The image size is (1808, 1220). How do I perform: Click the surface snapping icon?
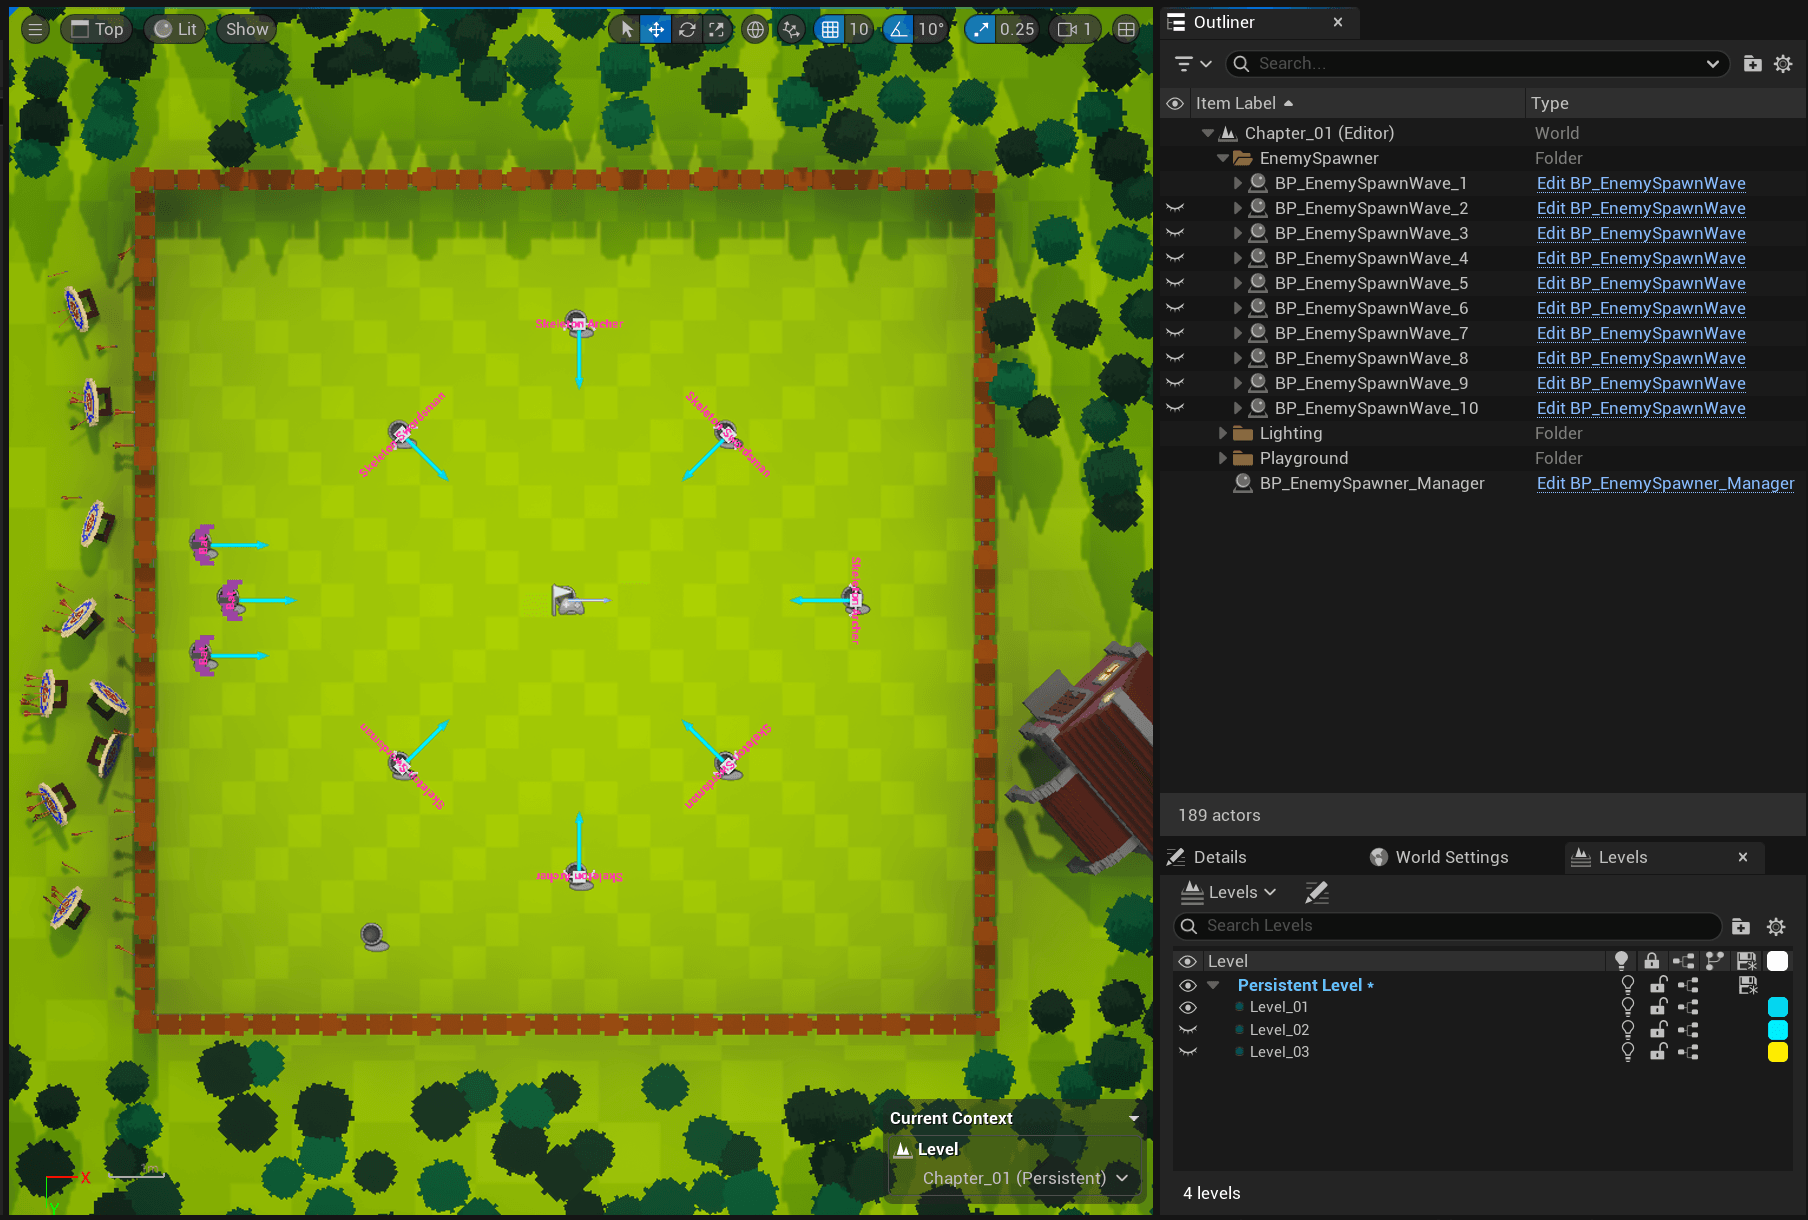coord(791,30)
